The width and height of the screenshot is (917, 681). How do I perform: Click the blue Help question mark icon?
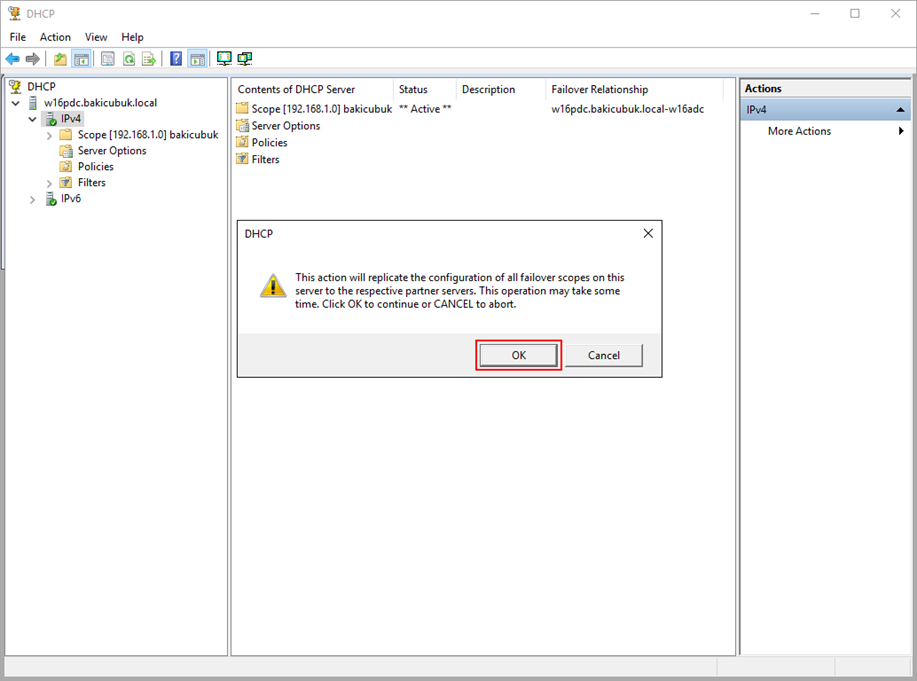point(176,59)
